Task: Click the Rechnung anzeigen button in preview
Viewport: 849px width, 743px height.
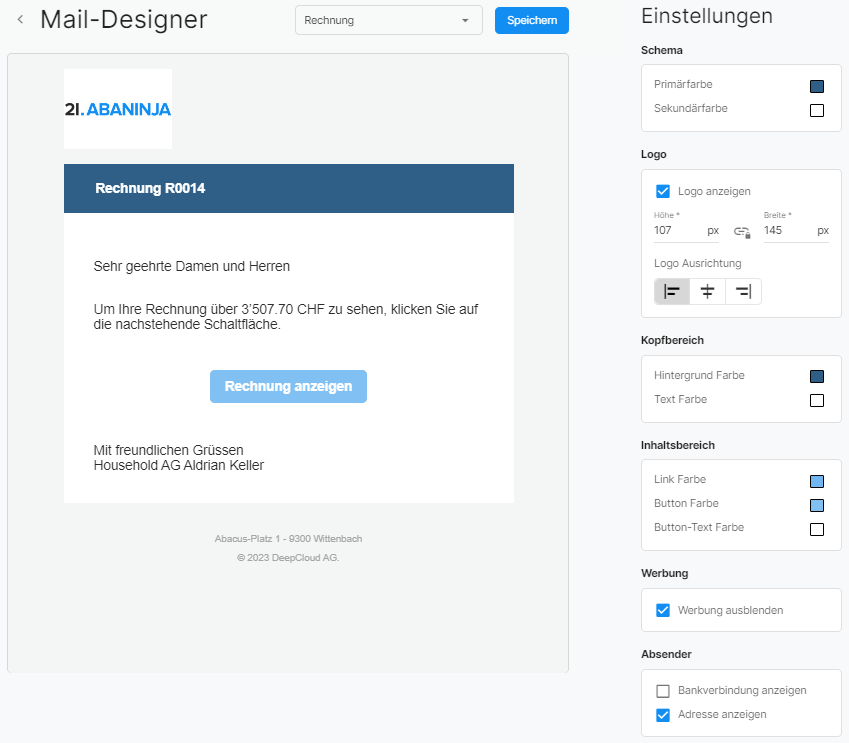Action: pyautogui.click(x=288, y=386)
